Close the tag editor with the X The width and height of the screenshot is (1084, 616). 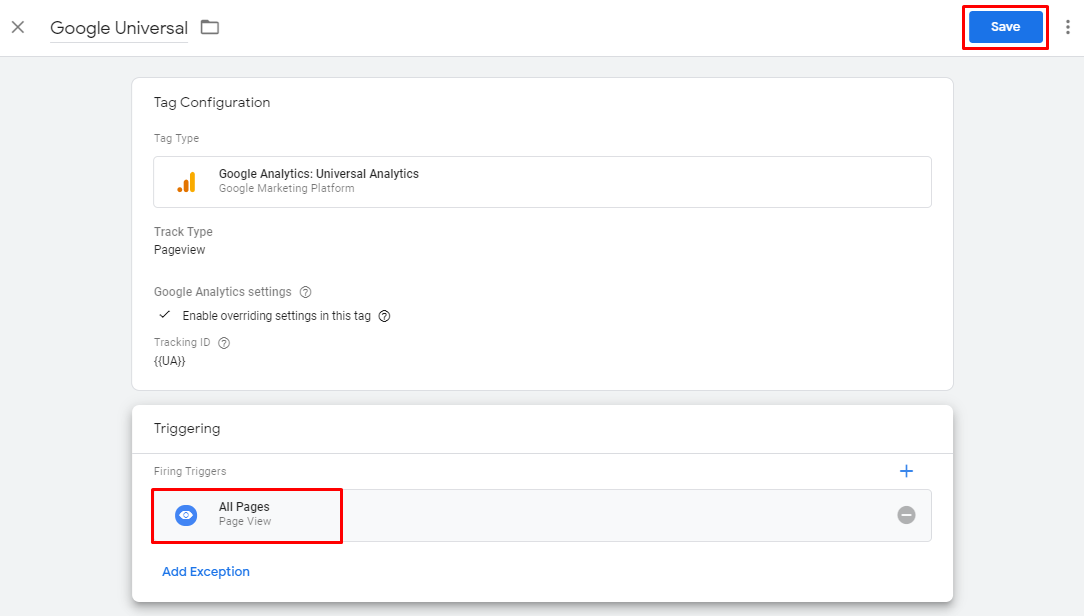[17, 27]
